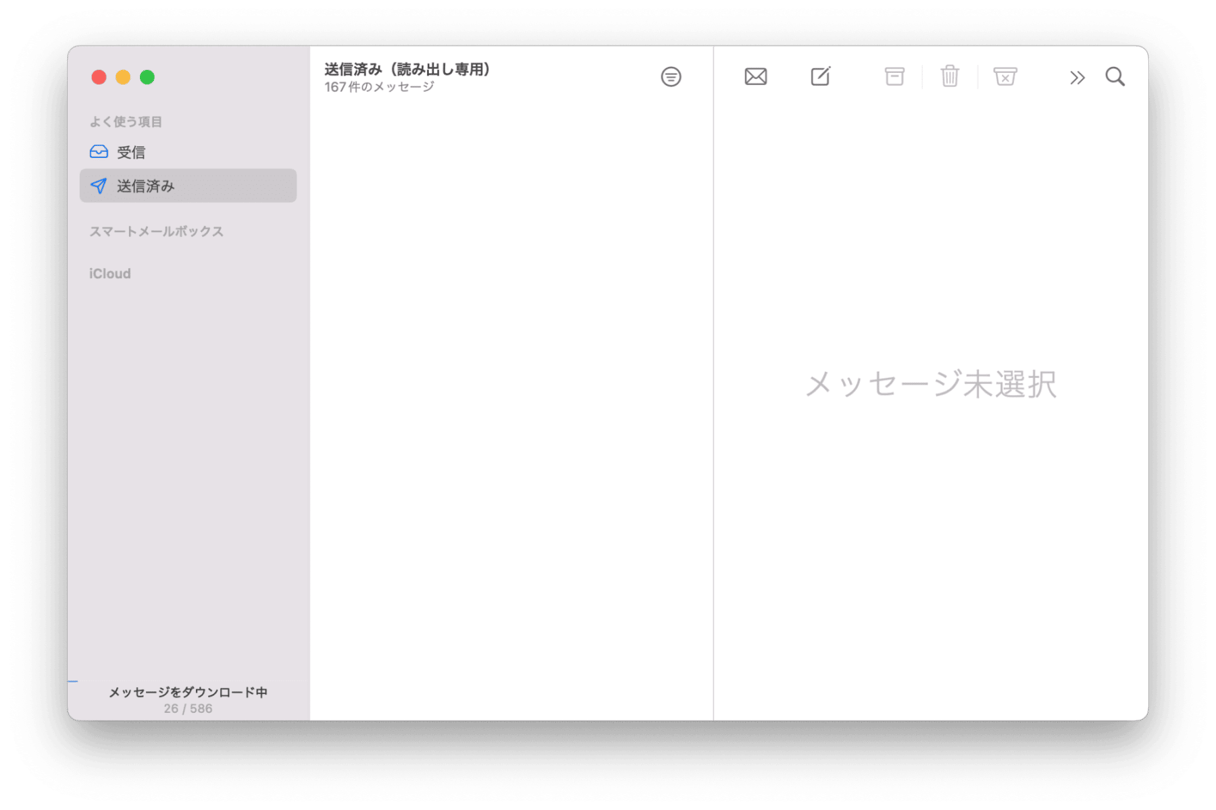
Task: Select the 受信 mailbox in the sidebar
Action: tap(131, 153)
